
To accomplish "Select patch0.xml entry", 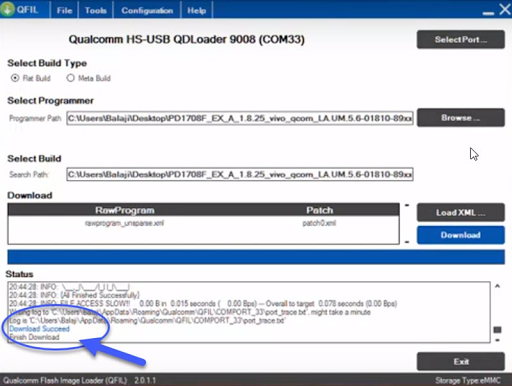I will point(319,223).
